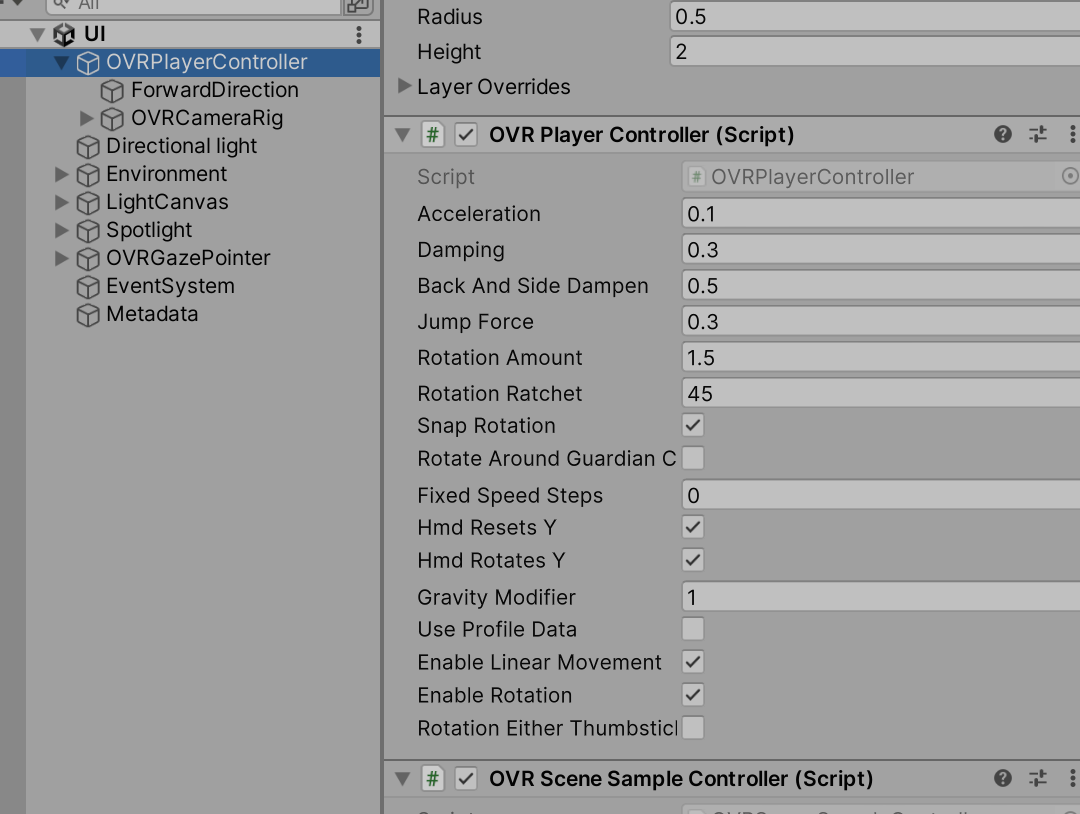1080x814 pixels.
Task: Click the cube icon of Environment
Action: 87,175
